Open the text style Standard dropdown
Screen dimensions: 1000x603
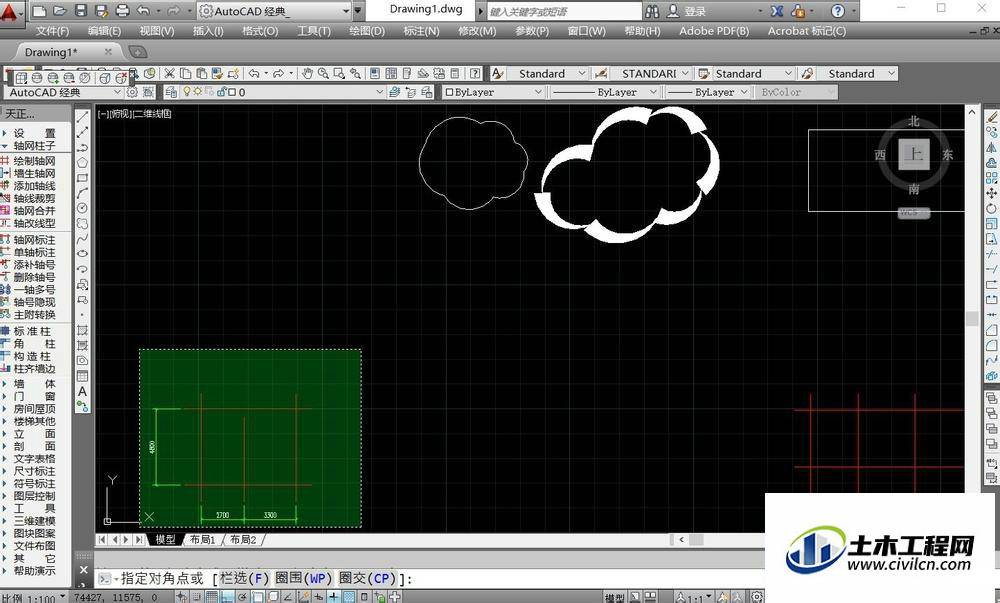[x=547, y=74]
